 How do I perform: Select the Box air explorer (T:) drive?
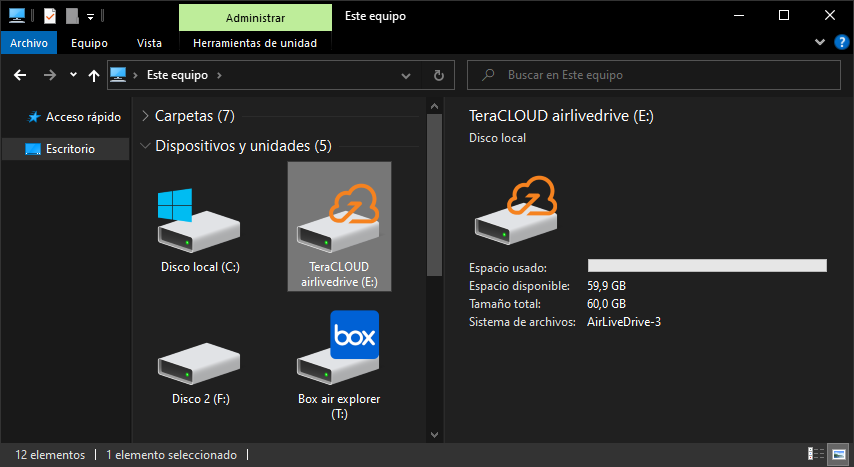pyautogui.click(x=339, y=364)
